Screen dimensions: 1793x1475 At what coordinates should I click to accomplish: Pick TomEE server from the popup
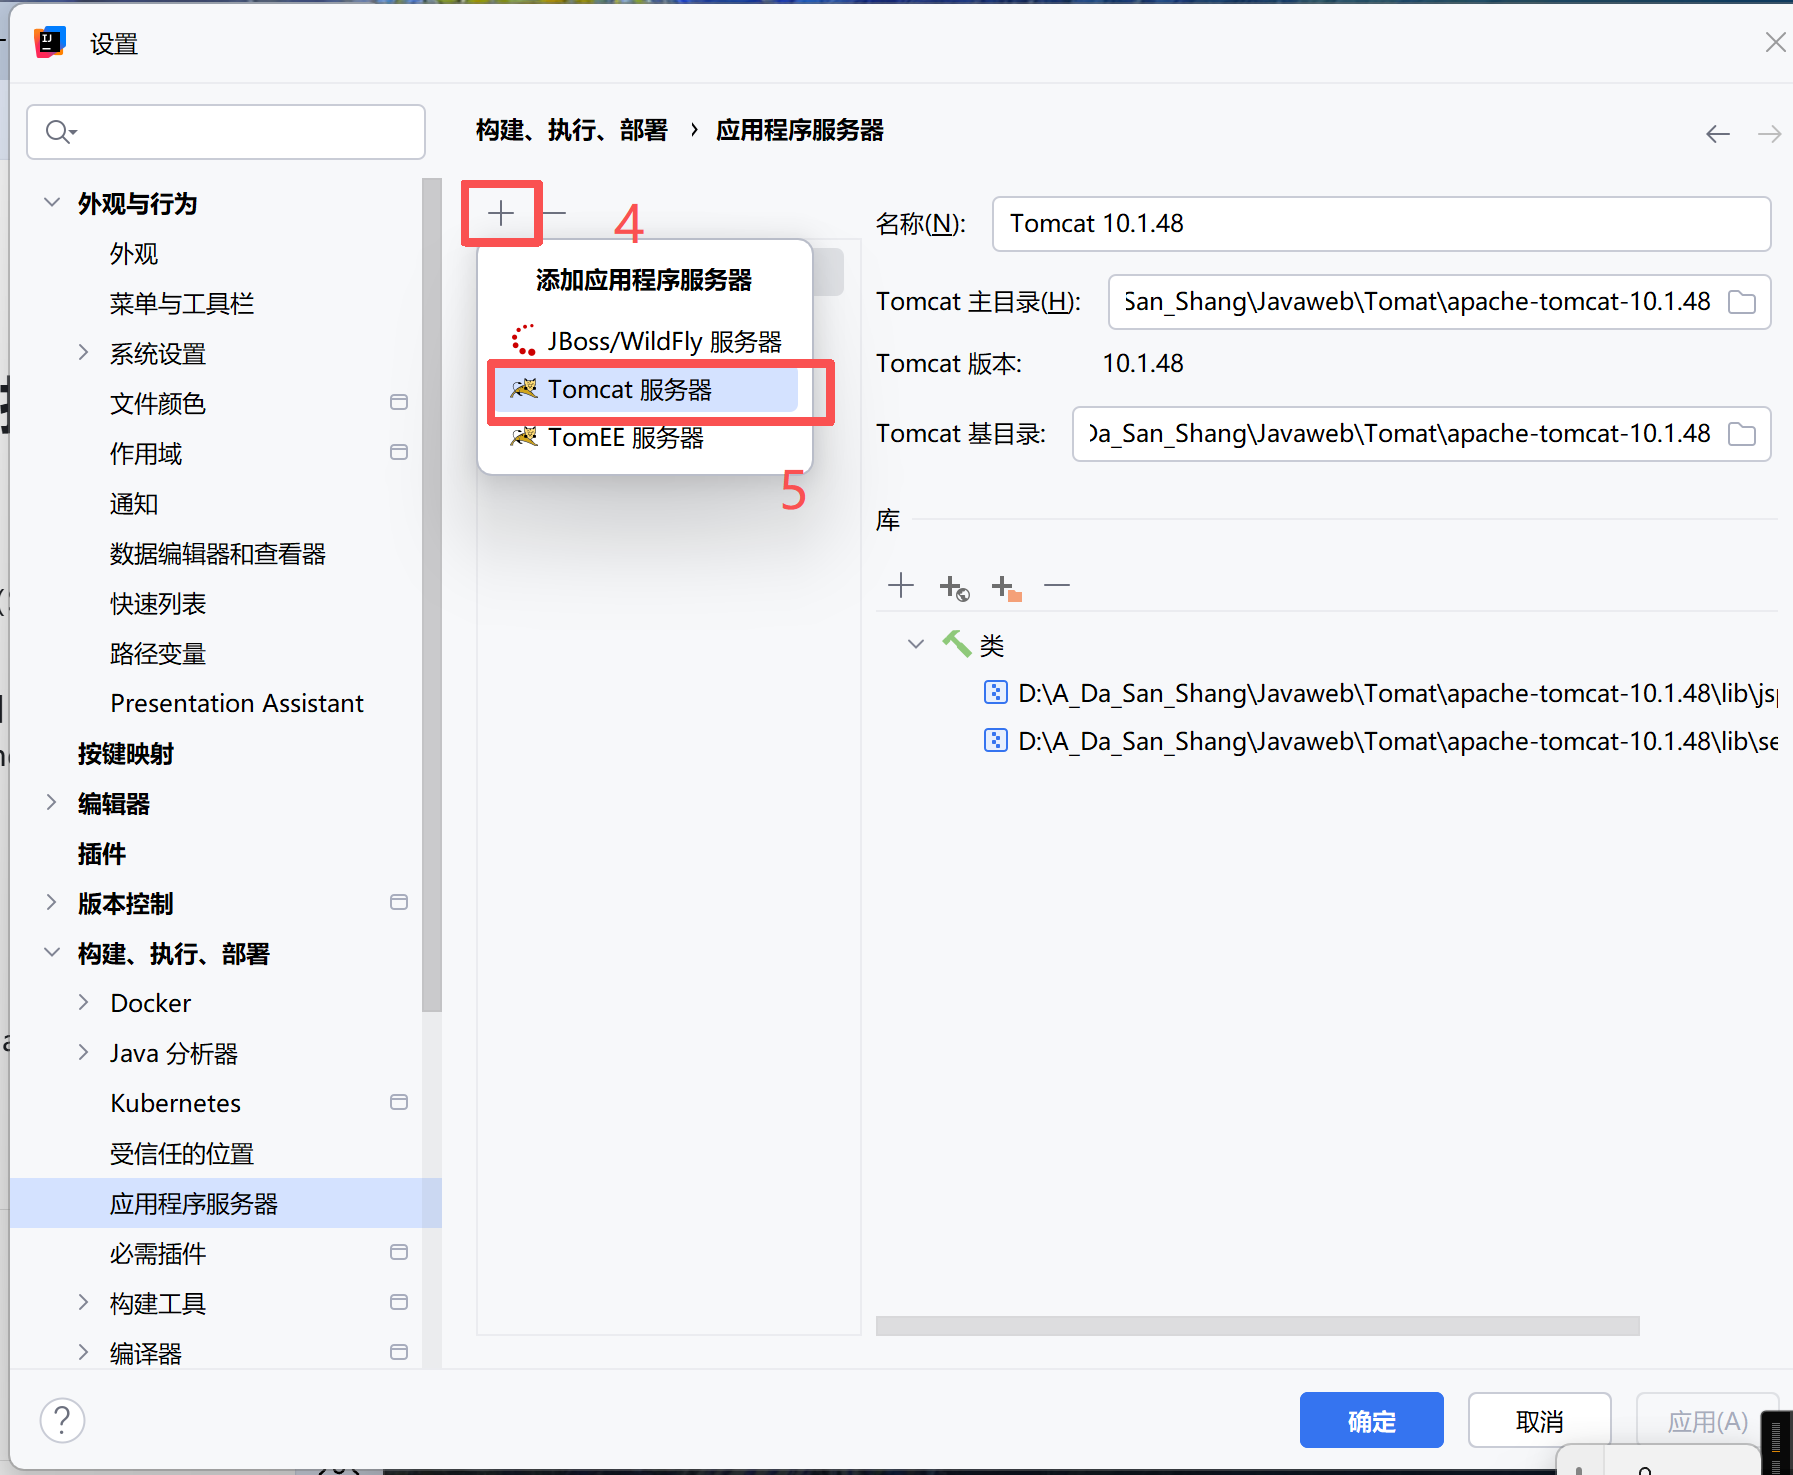tap(646, 438)
